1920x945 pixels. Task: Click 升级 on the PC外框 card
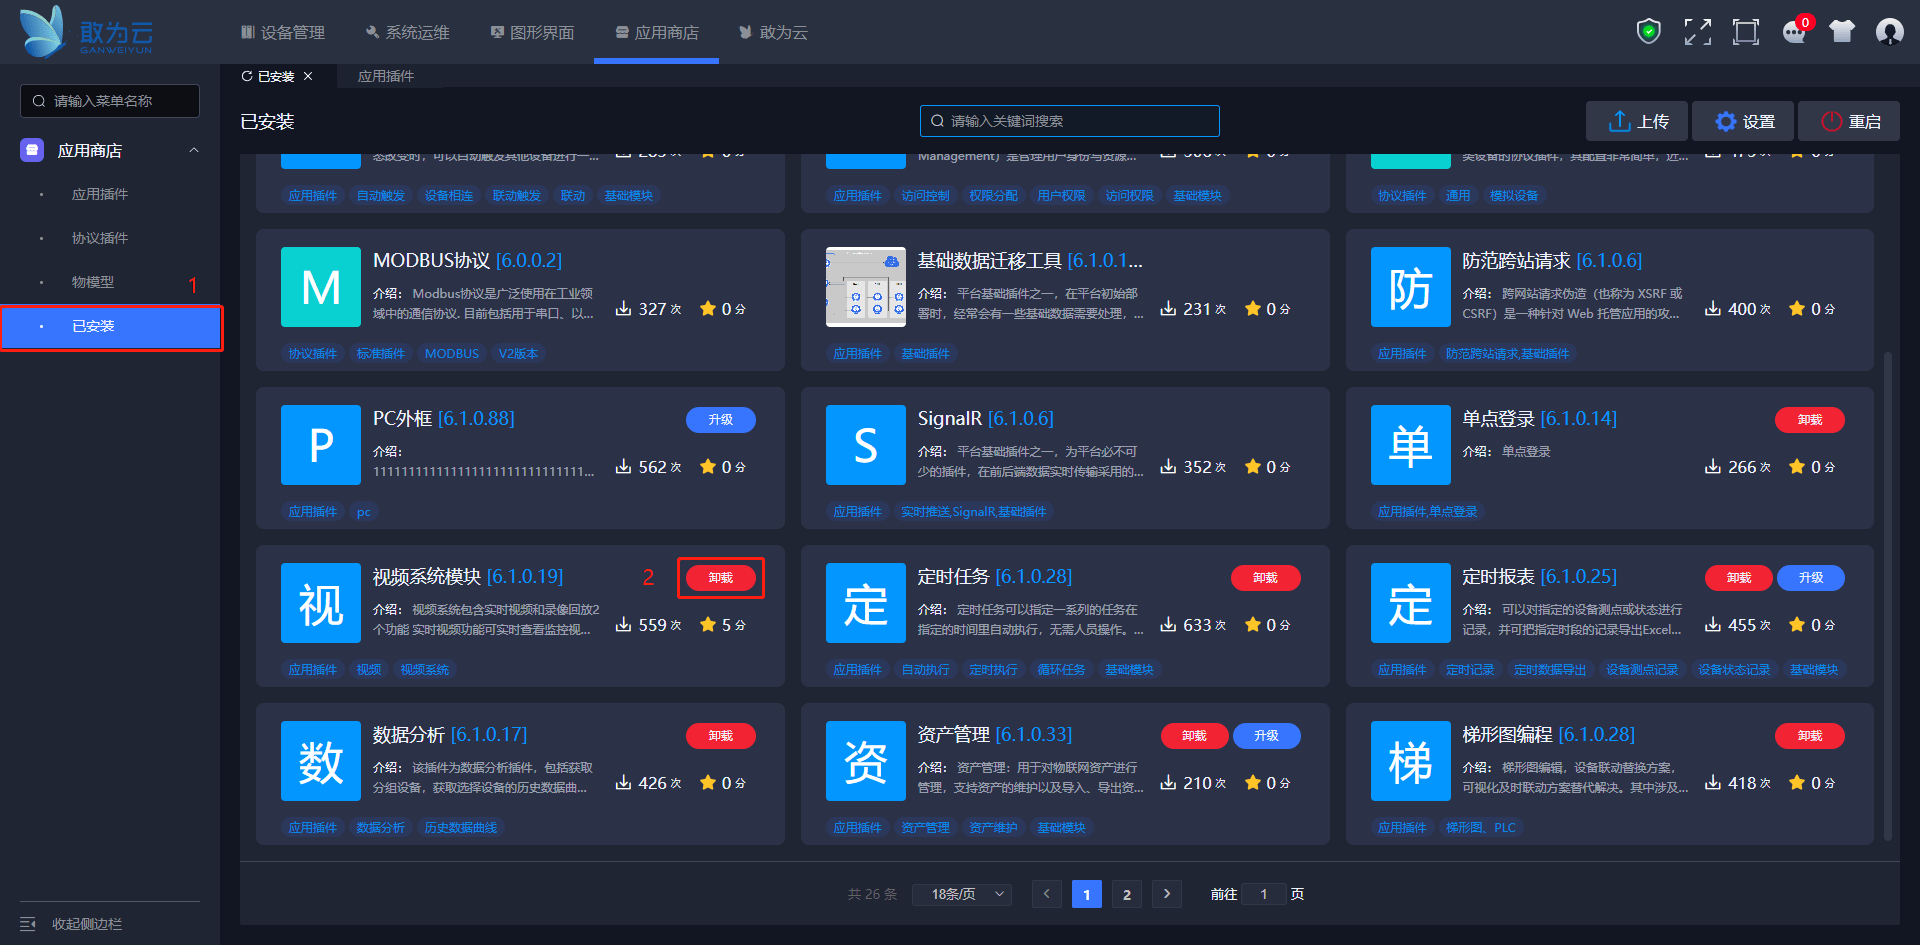coord(721,420)
